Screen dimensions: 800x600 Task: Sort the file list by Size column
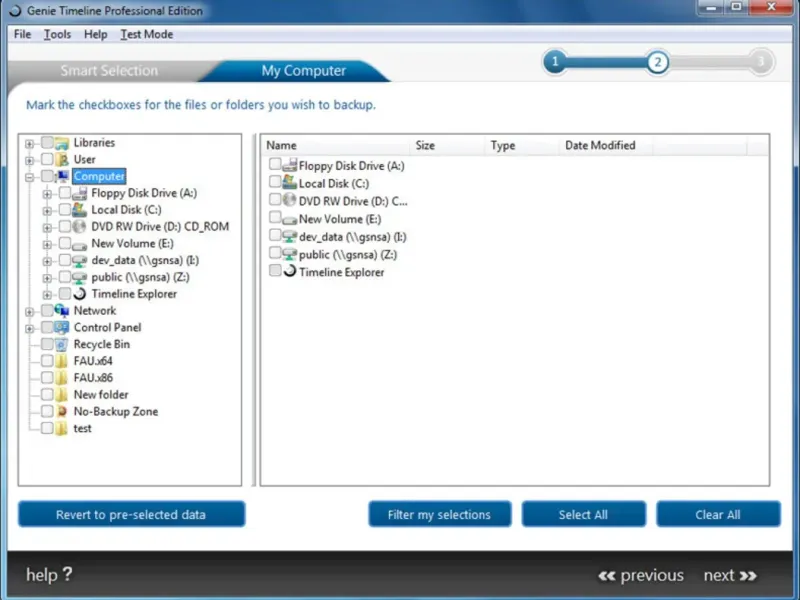(447, 145)
